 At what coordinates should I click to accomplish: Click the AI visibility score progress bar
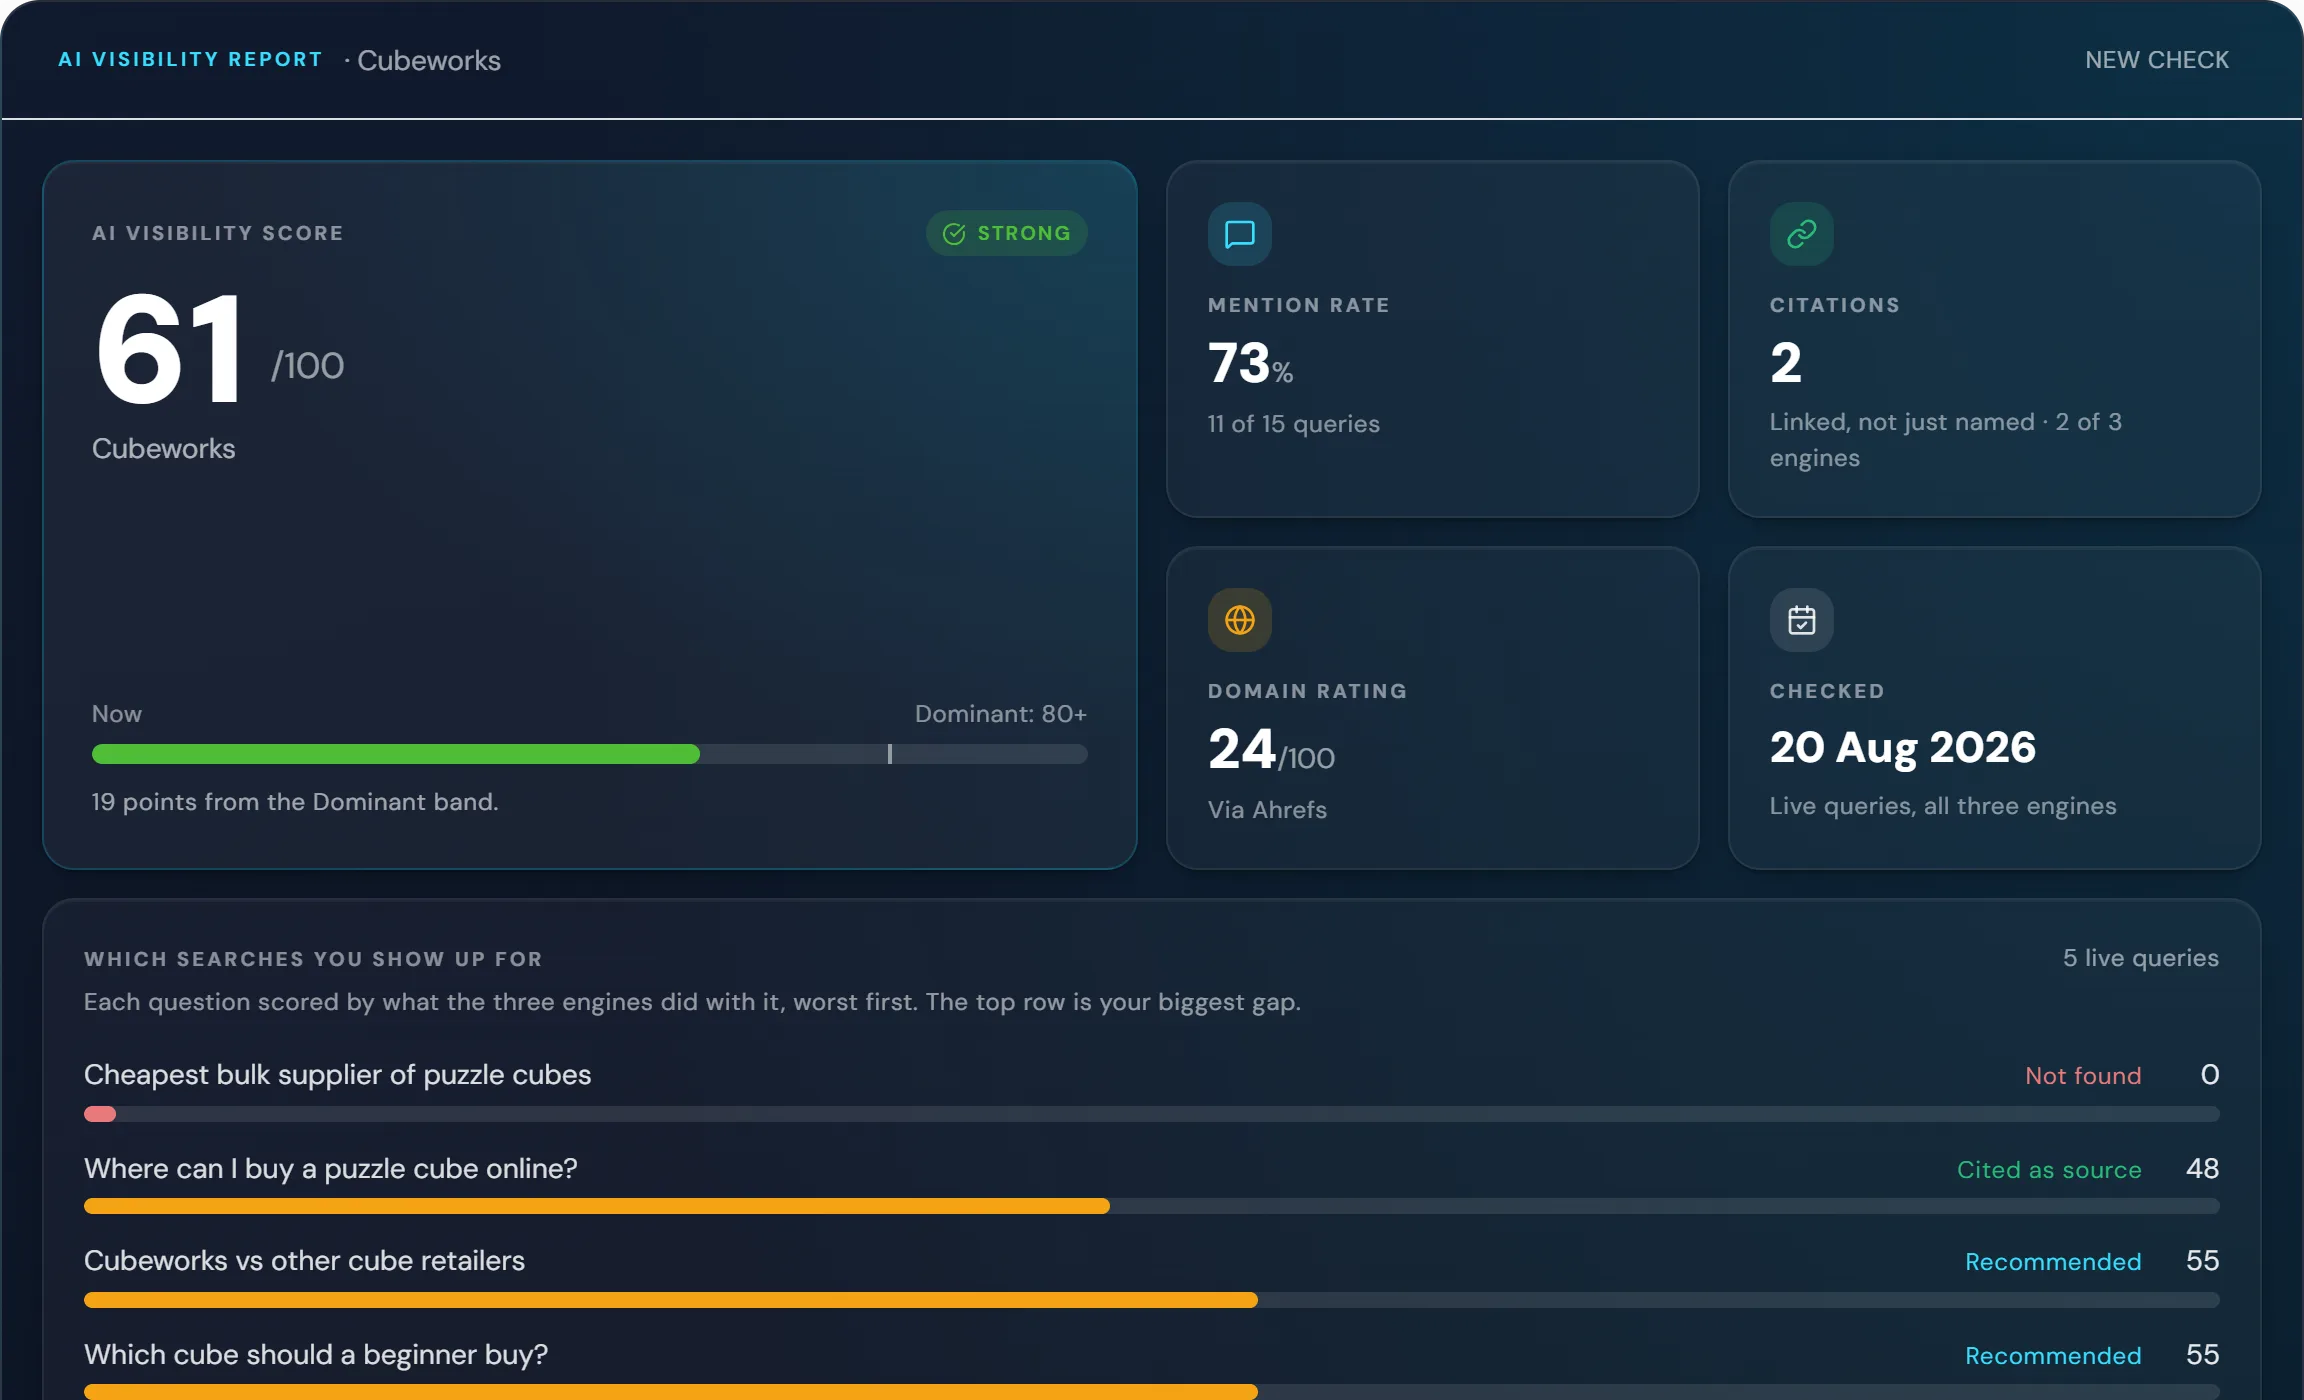point(589,754)
